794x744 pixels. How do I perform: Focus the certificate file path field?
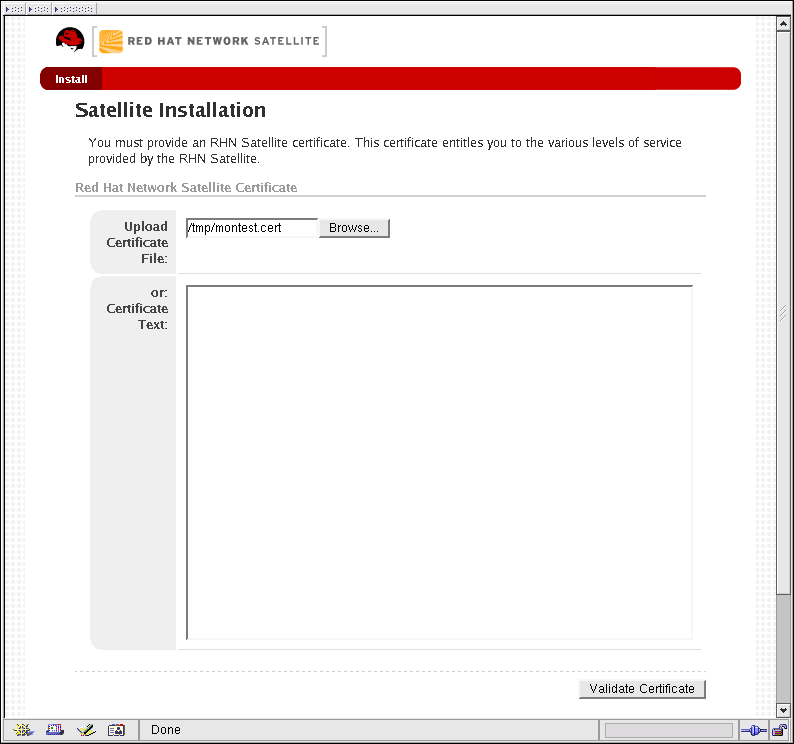(x=252, y=228)
